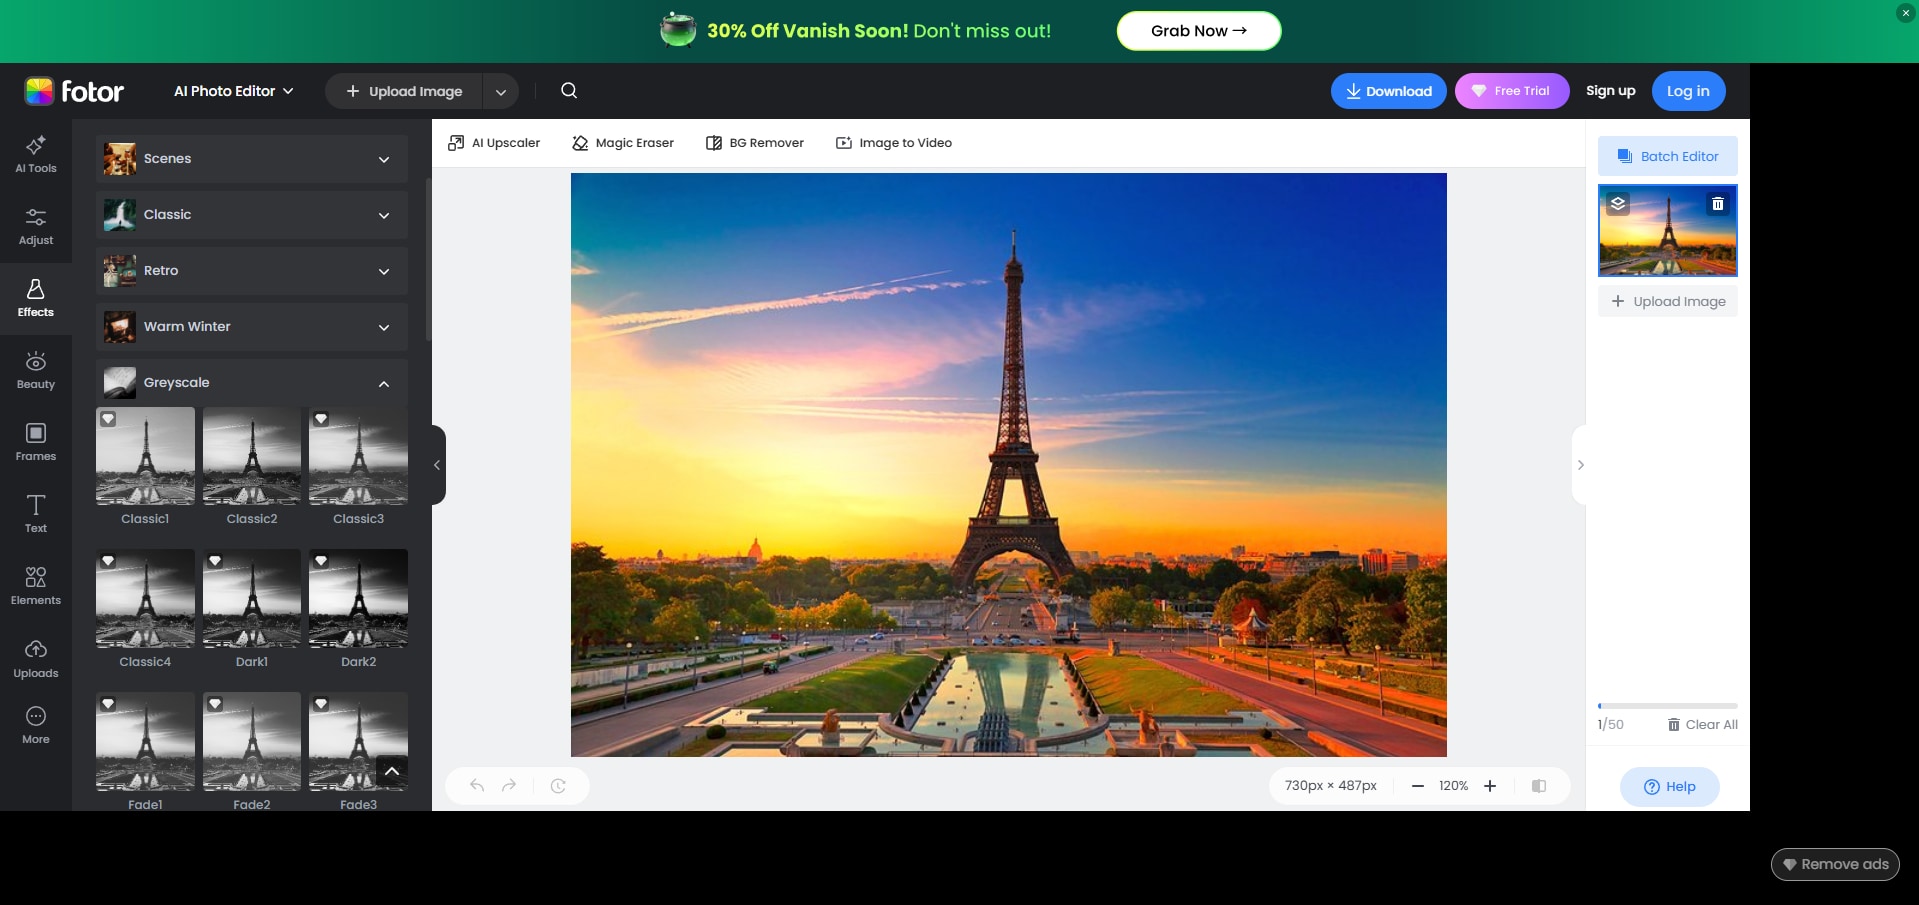1919x905 pixels.
Task: Open the Magic Eraser tool
Action: pyautogui.click(x=622, y=142)
